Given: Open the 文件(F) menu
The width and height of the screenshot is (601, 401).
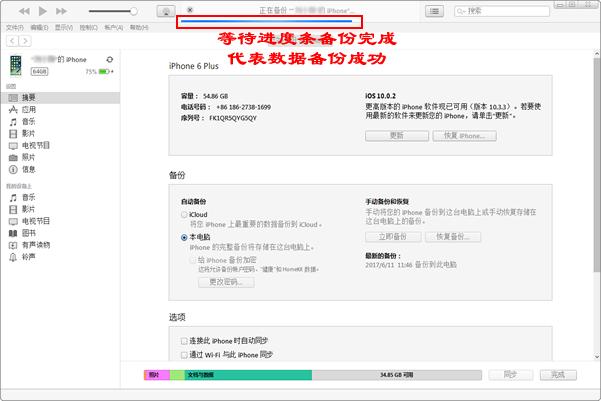Looking at the screenshot, I should pos(15,27).
